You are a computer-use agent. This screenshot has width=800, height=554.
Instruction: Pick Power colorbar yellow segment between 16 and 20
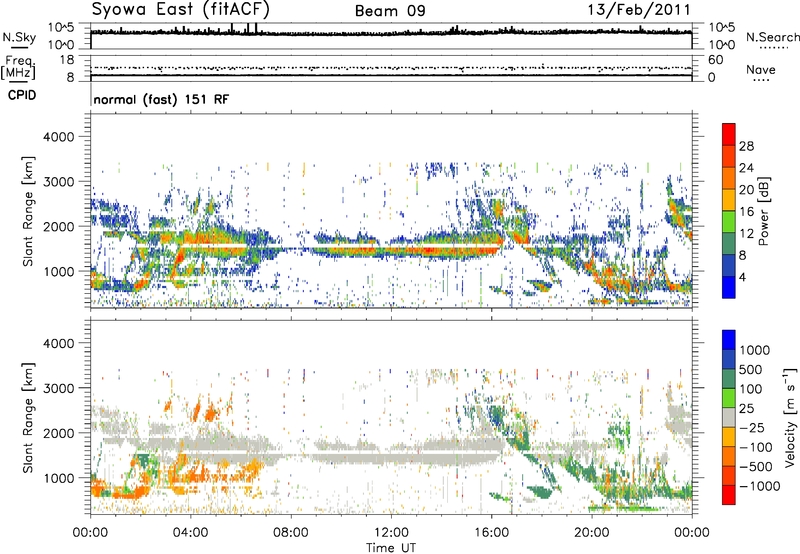729,199
